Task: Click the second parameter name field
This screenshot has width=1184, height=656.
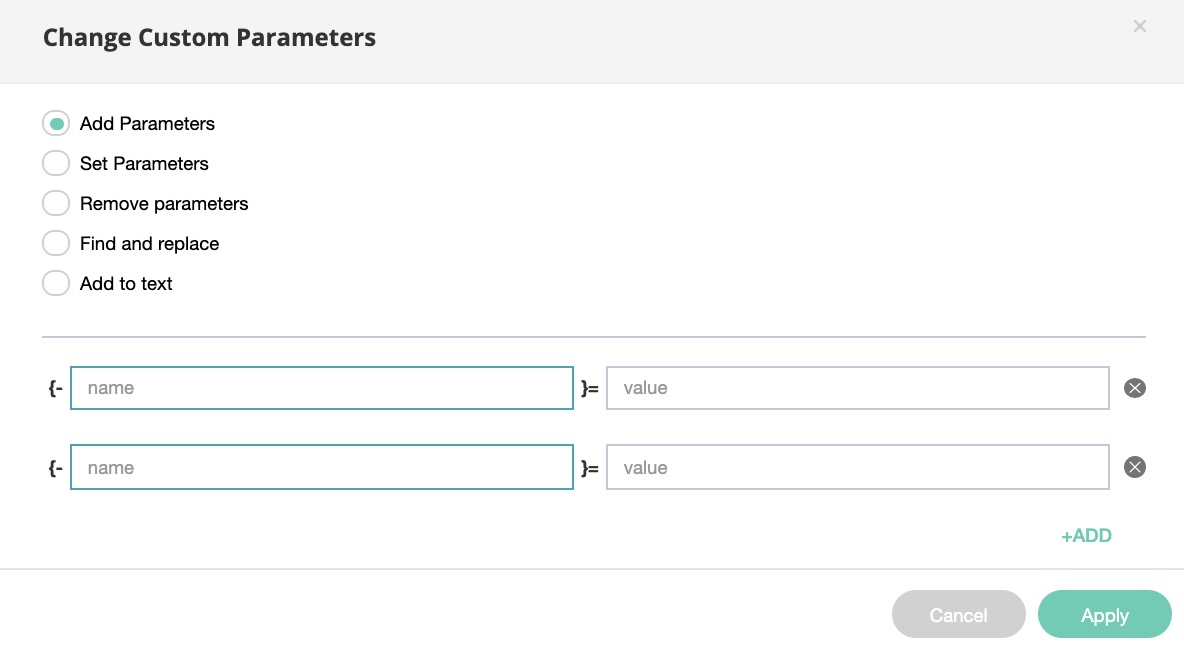Action: click(321, 468)
